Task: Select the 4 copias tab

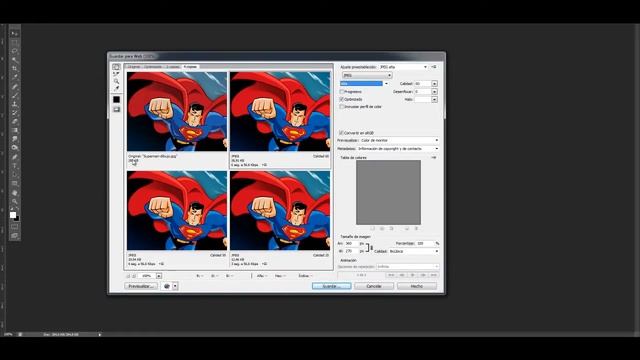Action: tap(190, 67)
